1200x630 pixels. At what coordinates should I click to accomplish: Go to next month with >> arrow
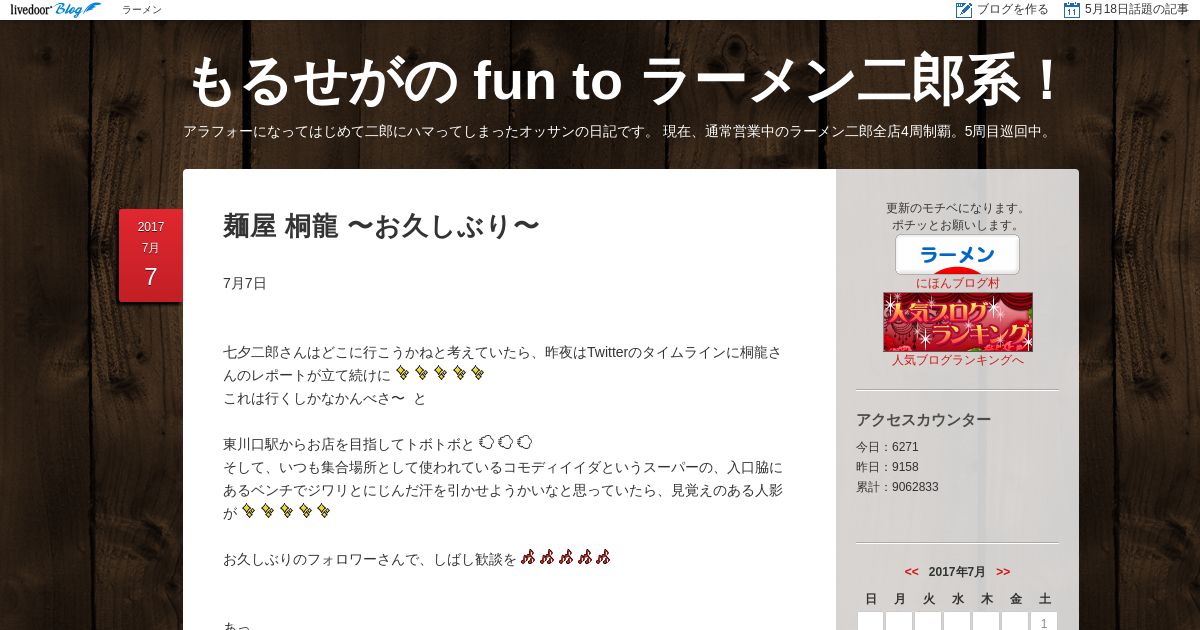(x=1003, y=572)
